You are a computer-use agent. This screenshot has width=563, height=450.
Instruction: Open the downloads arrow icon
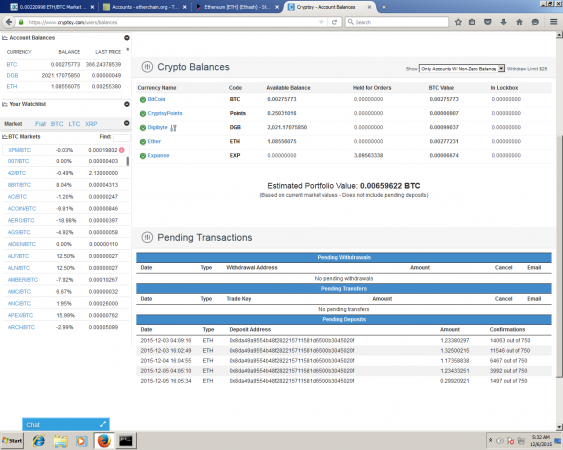[x=503, y=22]
